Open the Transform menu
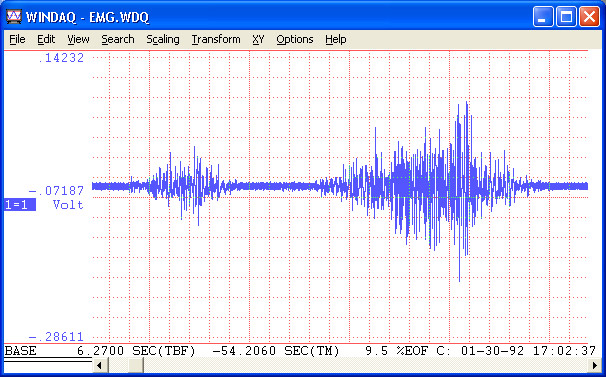 pyautogui.click(x=216, y=39)
